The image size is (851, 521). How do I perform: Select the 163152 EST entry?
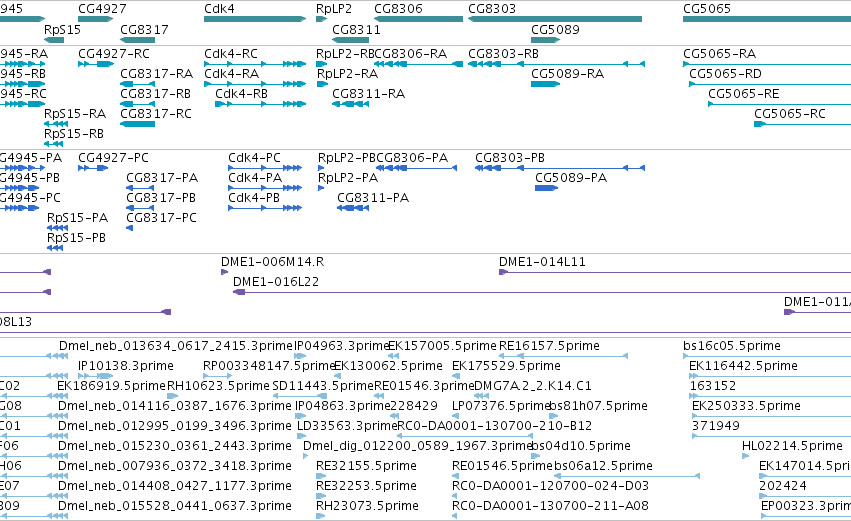pos(713,386)
